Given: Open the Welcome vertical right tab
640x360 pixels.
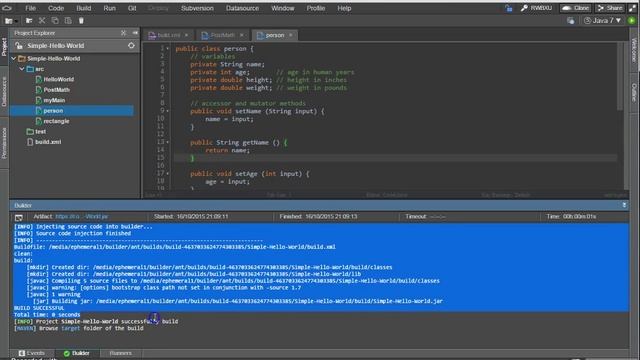Looking at the screenshot, I should (634, 50).
